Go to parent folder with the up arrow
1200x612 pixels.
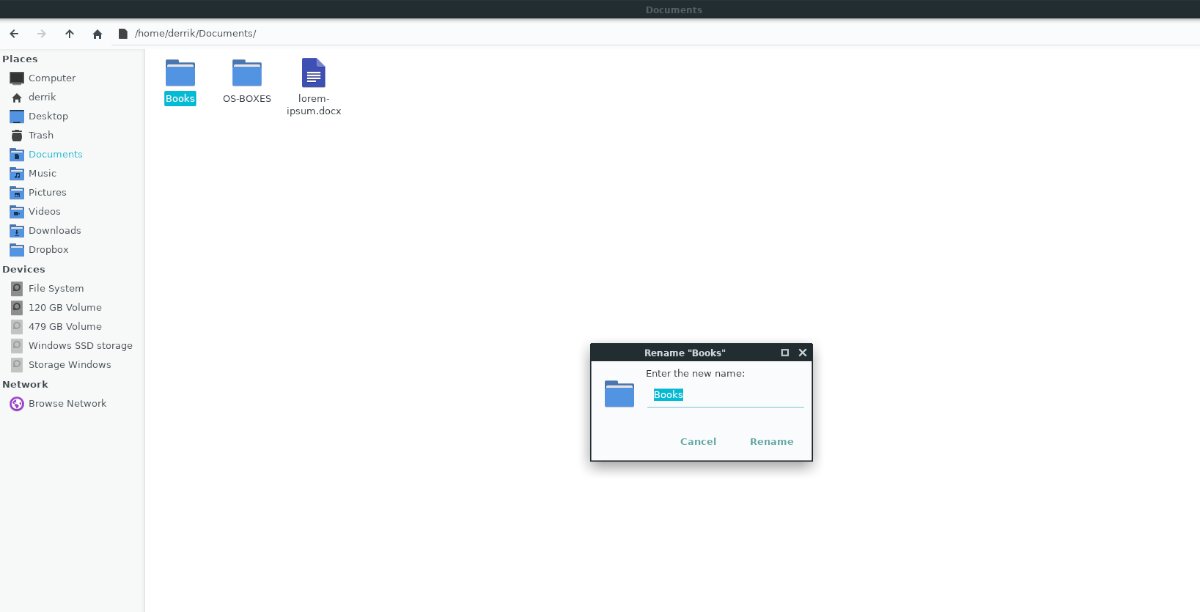coord(69,33)
